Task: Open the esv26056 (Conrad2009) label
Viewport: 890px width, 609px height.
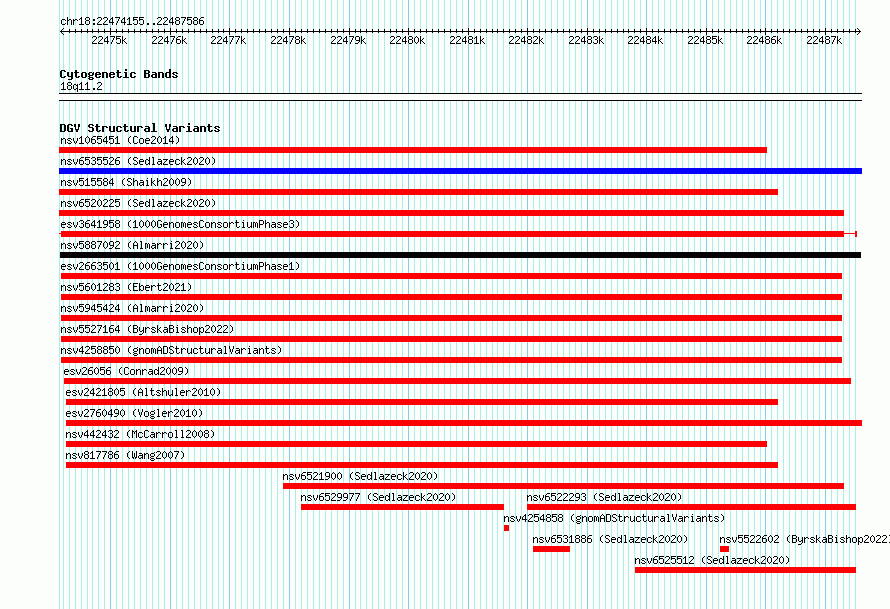Action: click(126, 371)
